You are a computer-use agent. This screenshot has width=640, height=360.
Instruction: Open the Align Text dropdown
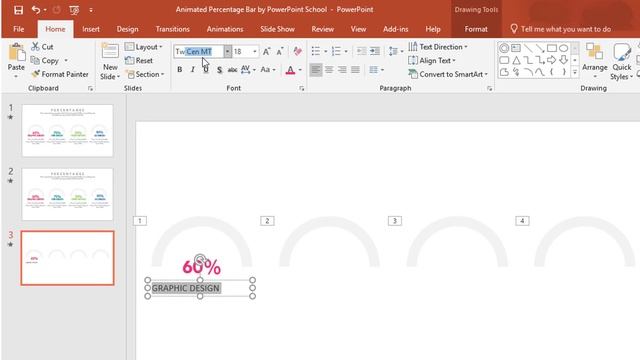pos(432,60)
